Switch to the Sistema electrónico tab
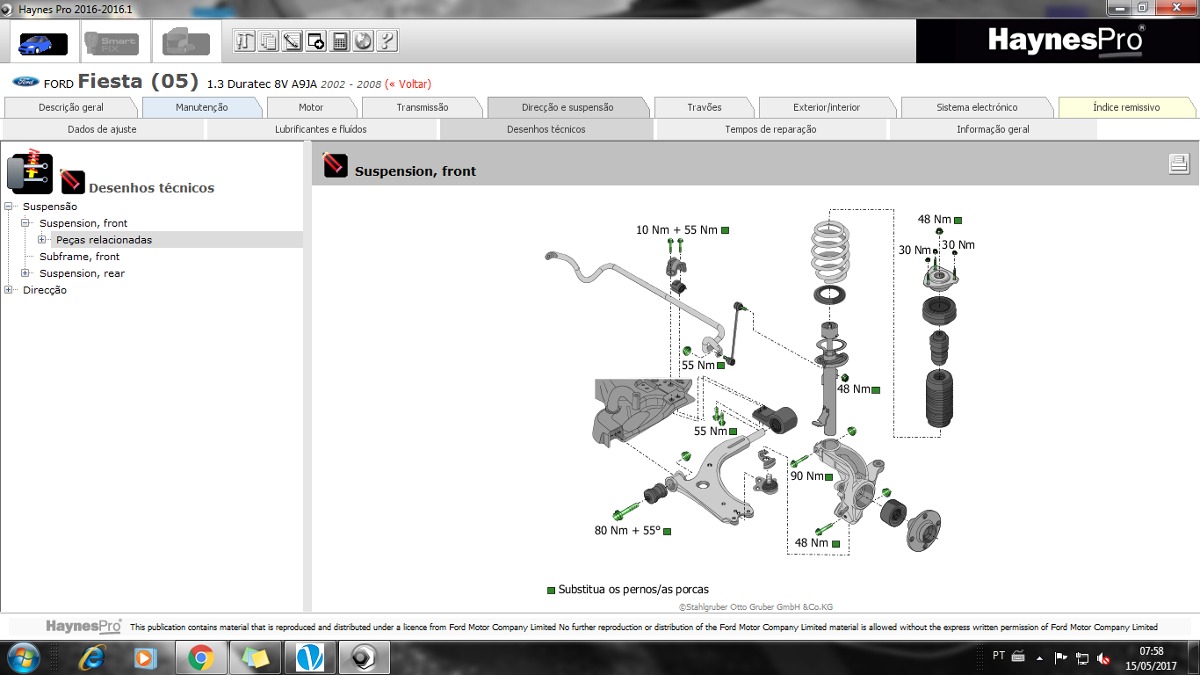 point(977,107)
